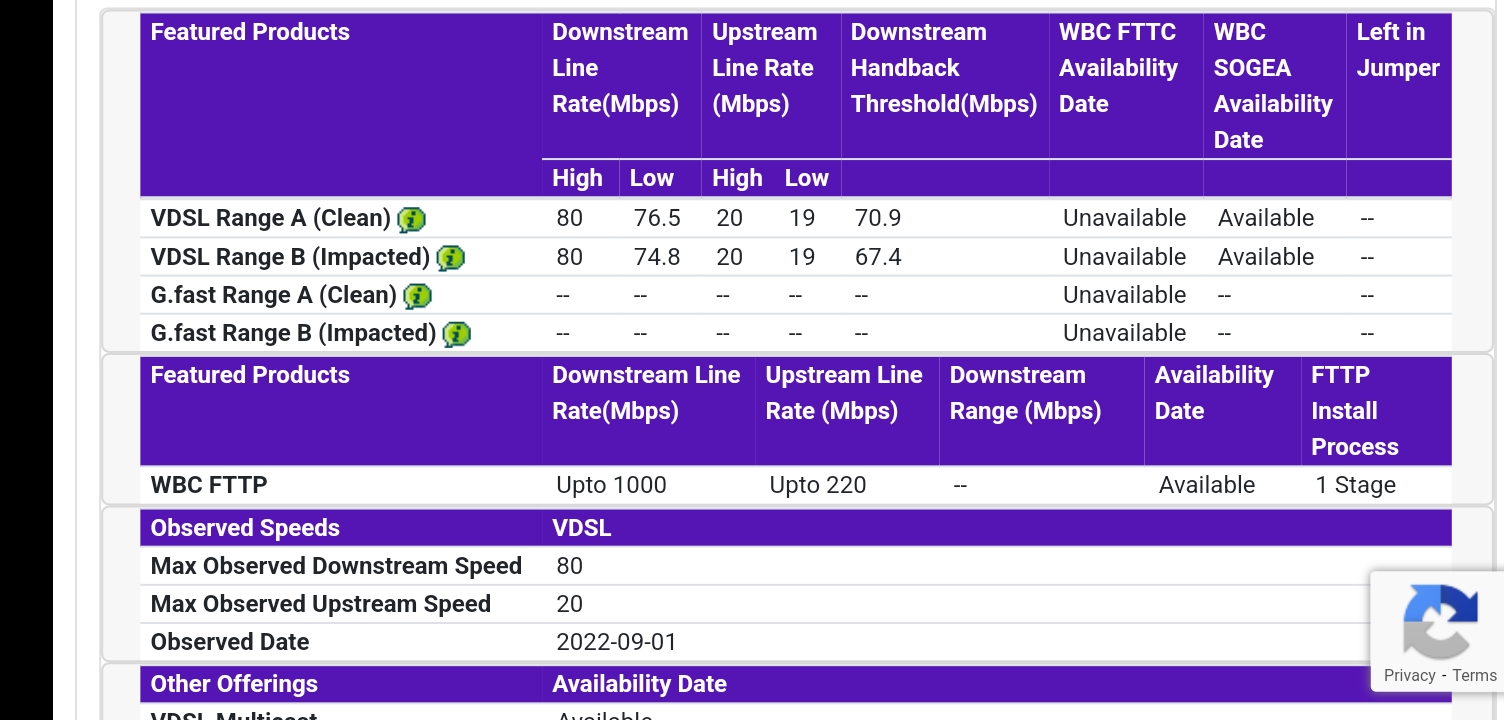Click the Availability Date header in Other Offerings

[x=639, y=683]
